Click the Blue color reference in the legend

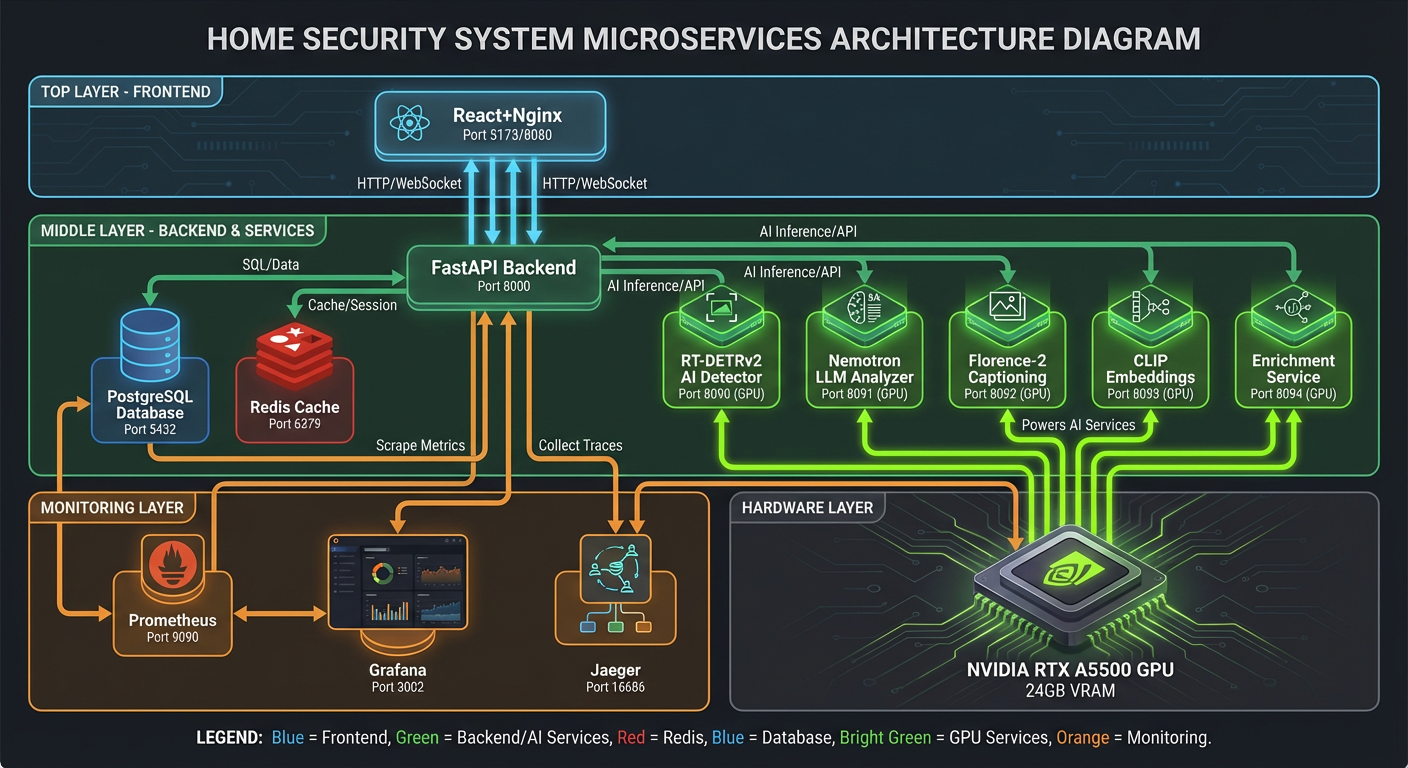pyautogui.click(x=287, y=737)
